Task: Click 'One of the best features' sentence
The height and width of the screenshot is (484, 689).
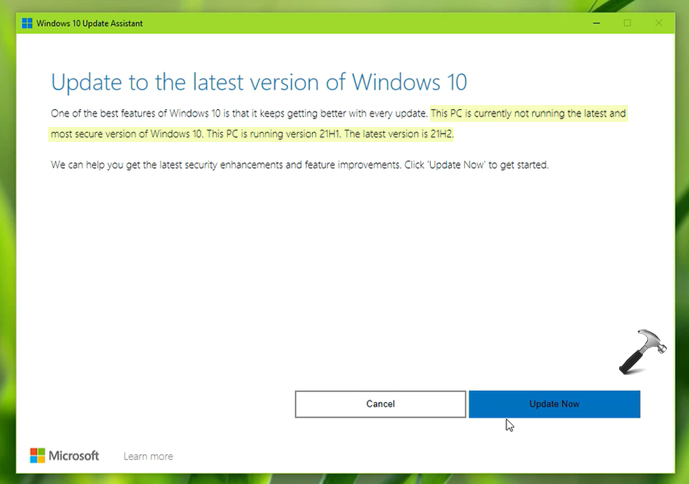Action: [x=239, y=113]
